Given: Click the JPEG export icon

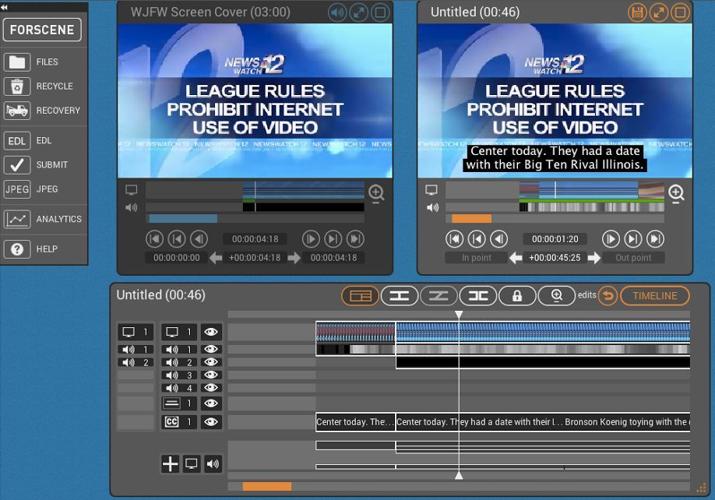Looking at the screenshot, I should pyautogui.click(x=17, y=189).
